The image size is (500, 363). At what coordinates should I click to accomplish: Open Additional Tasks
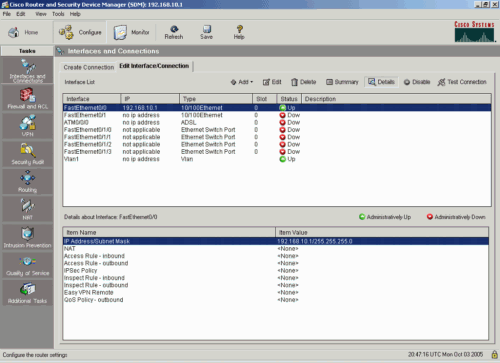tap(28, 293)
